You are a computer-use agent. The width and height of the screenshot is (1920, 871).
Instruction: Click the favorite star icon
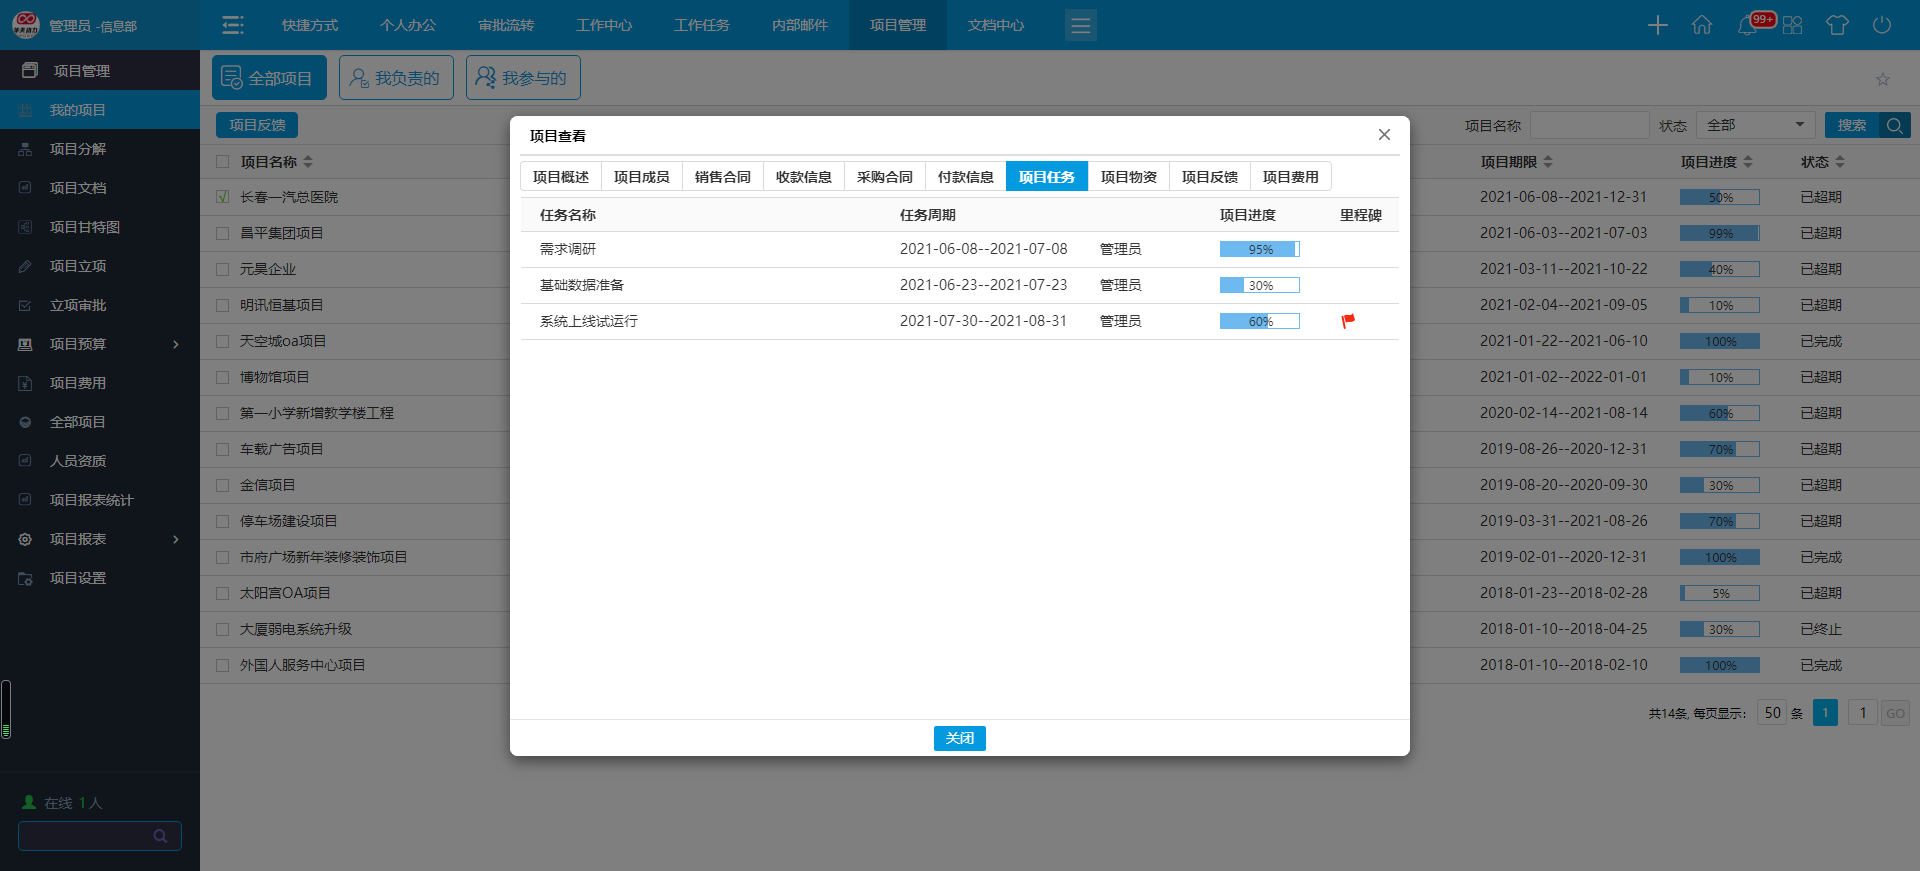click(1883, 79)
